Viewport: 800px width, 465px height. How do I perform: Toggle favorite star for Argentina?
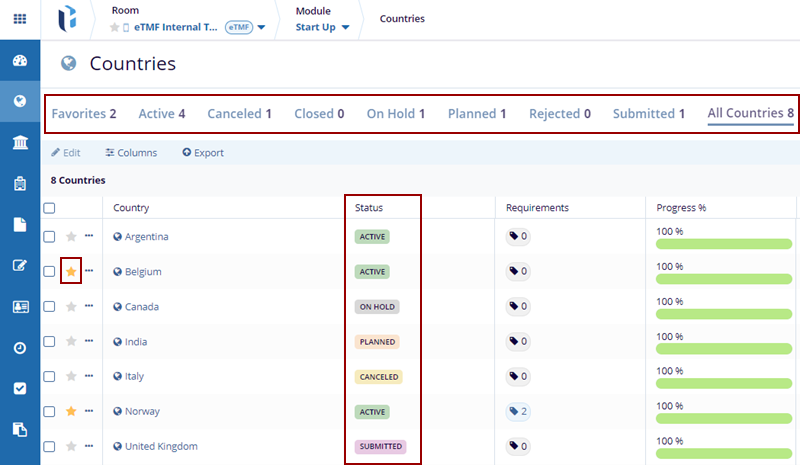71,237
